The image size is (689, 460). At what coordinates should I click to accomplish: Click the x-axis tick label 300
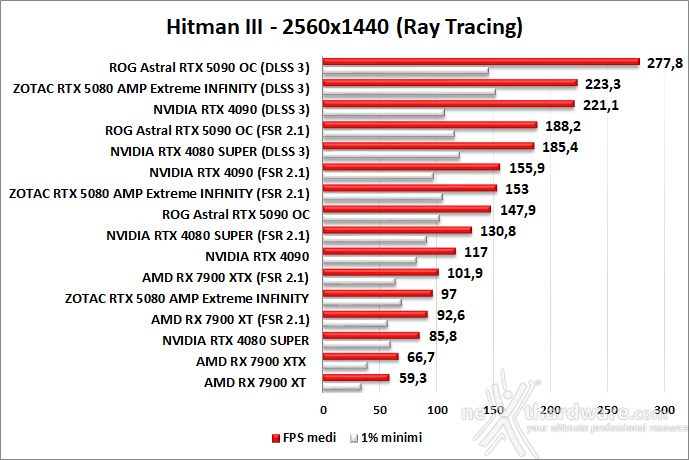click(x=664, y=410)
